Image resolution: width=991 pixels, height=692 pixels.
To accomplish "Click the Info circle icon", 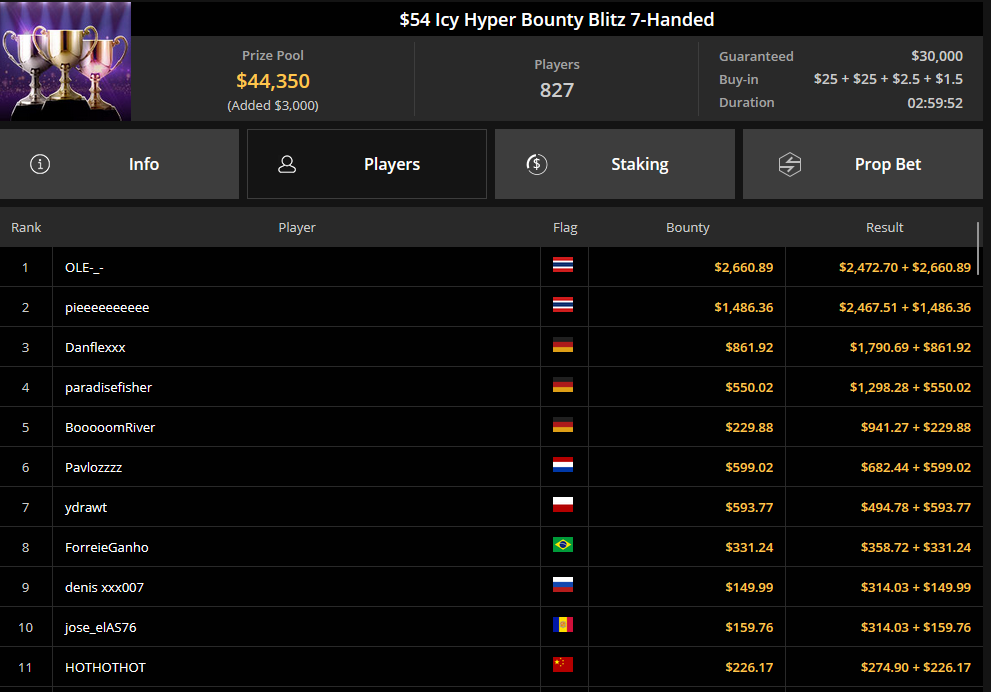I will [40, 164].
